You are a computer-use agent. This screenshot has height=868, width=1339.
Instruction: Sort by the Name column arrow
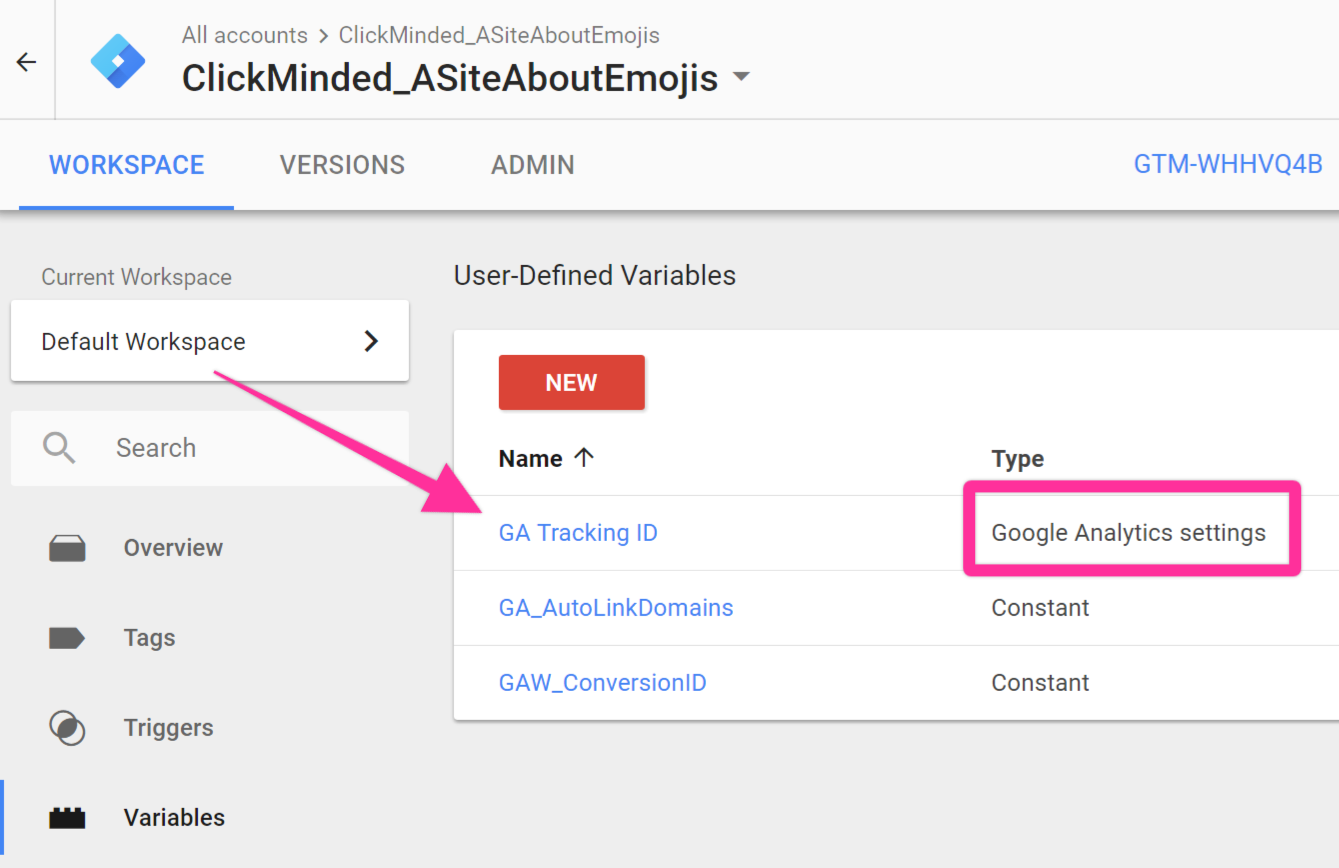[x=584, y=458]
